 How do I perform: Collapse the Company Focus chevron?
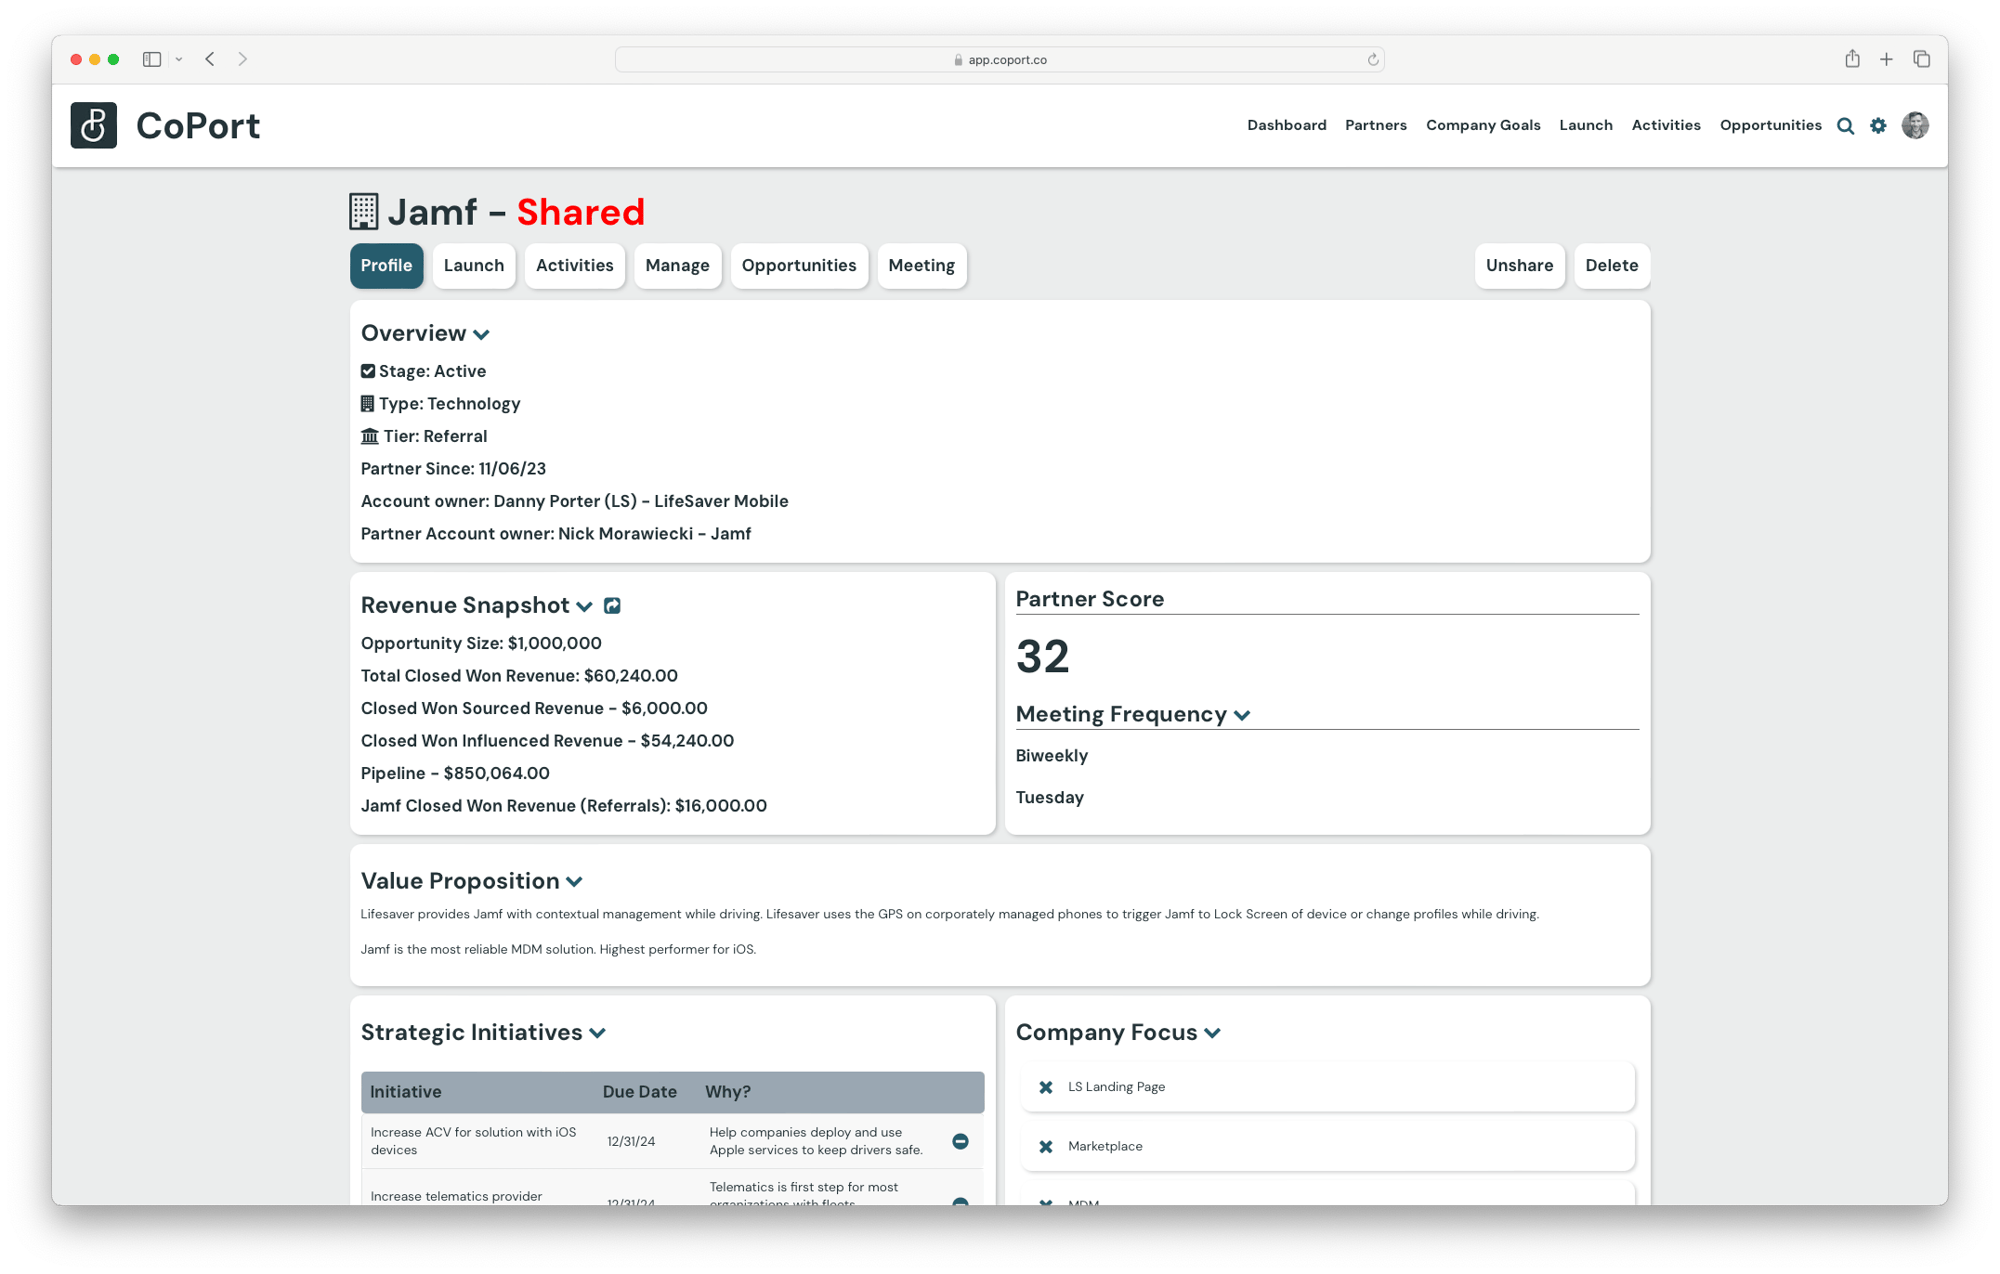pos(1212,1034)
